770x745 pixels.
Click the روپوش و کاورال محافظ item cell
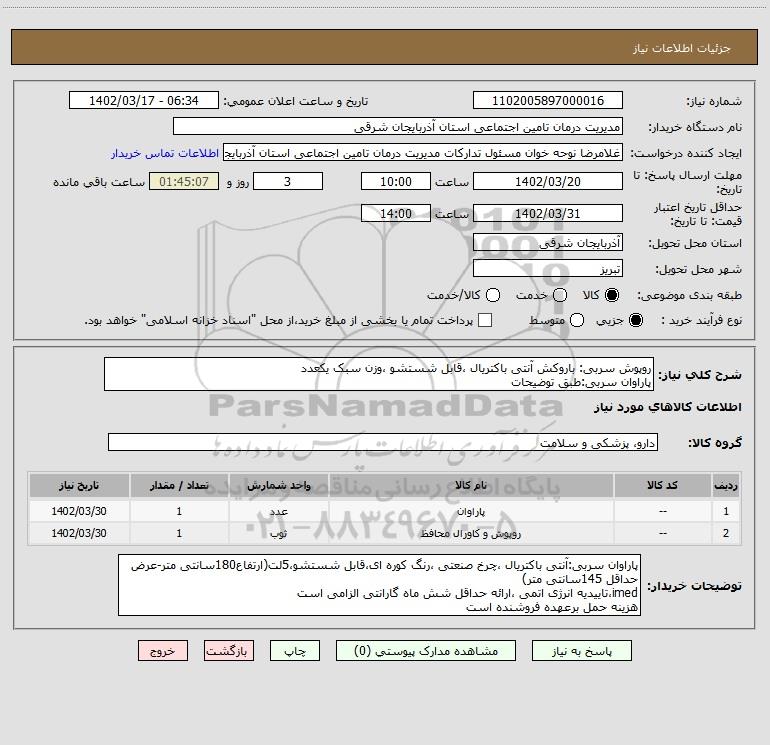pos(470,533)
